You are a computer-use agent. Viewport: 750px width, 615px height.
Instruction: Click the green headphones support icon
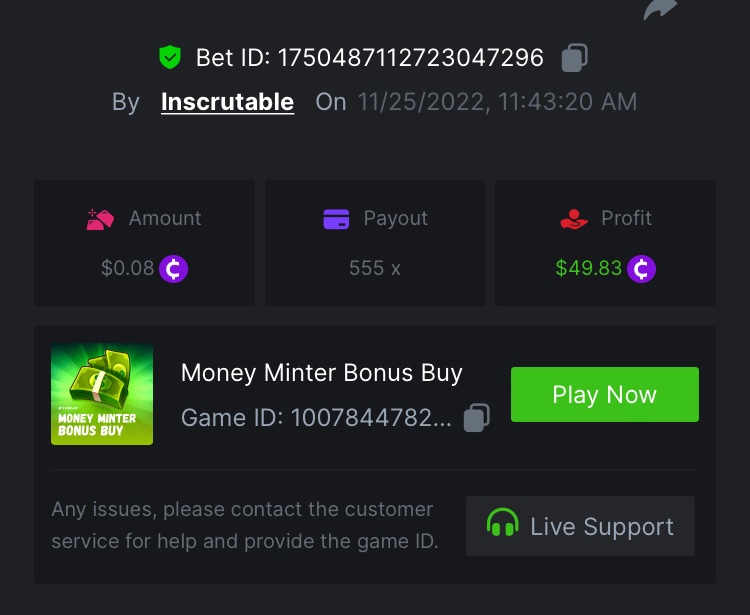coord(502,523)
